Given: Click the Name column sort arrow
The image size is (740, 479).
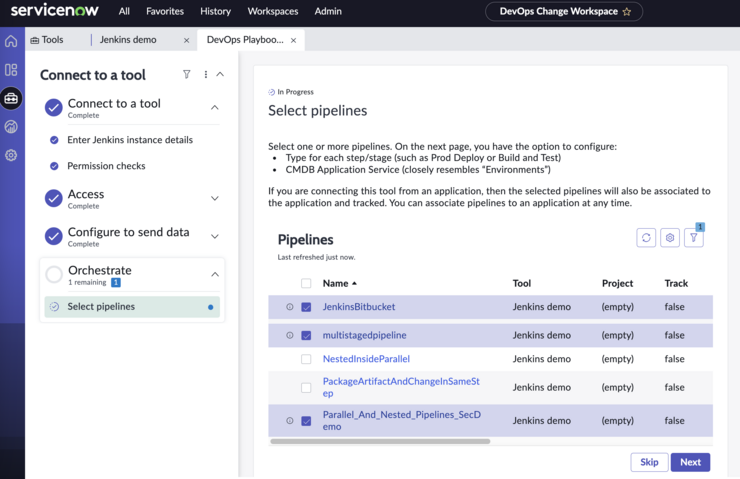Looking at the screenshot, I should (354, 283).
